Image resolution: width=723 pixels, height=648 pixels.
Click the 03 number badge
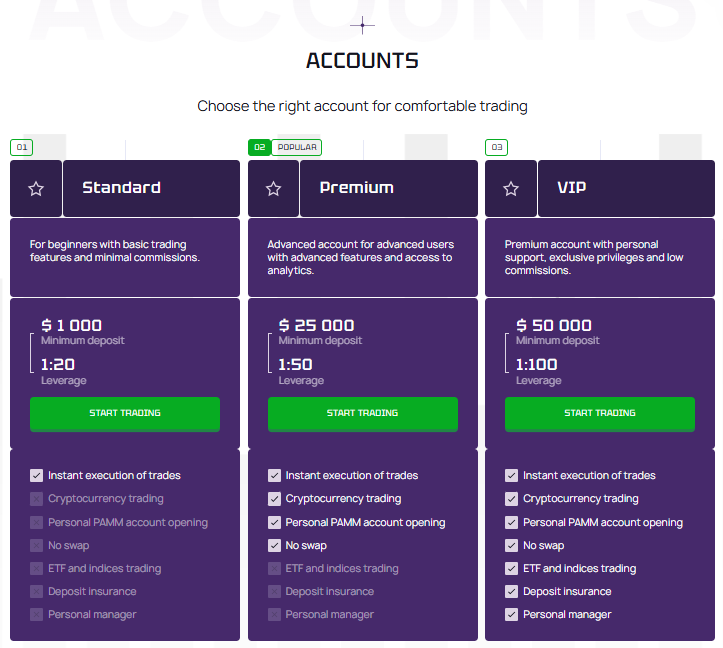coord(496,148)
